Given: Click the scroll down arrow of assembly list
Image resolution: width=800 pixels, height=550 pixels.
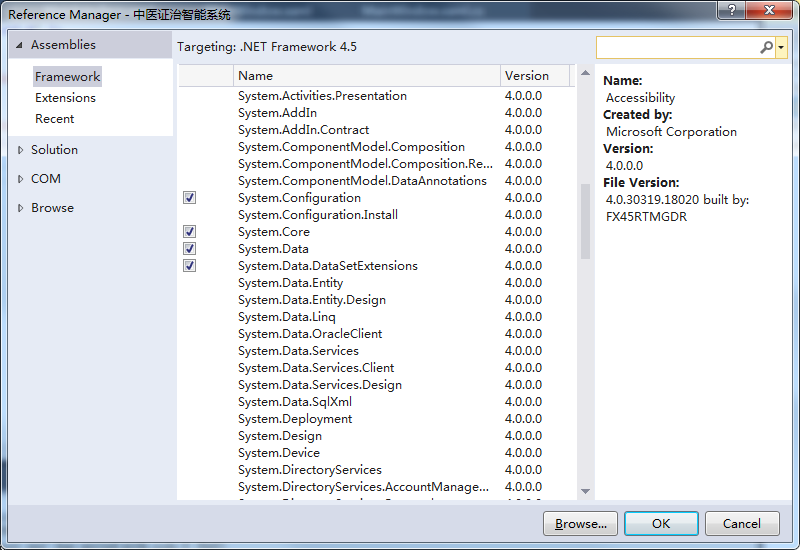Looking at the screenshot, I should (585, 491).
